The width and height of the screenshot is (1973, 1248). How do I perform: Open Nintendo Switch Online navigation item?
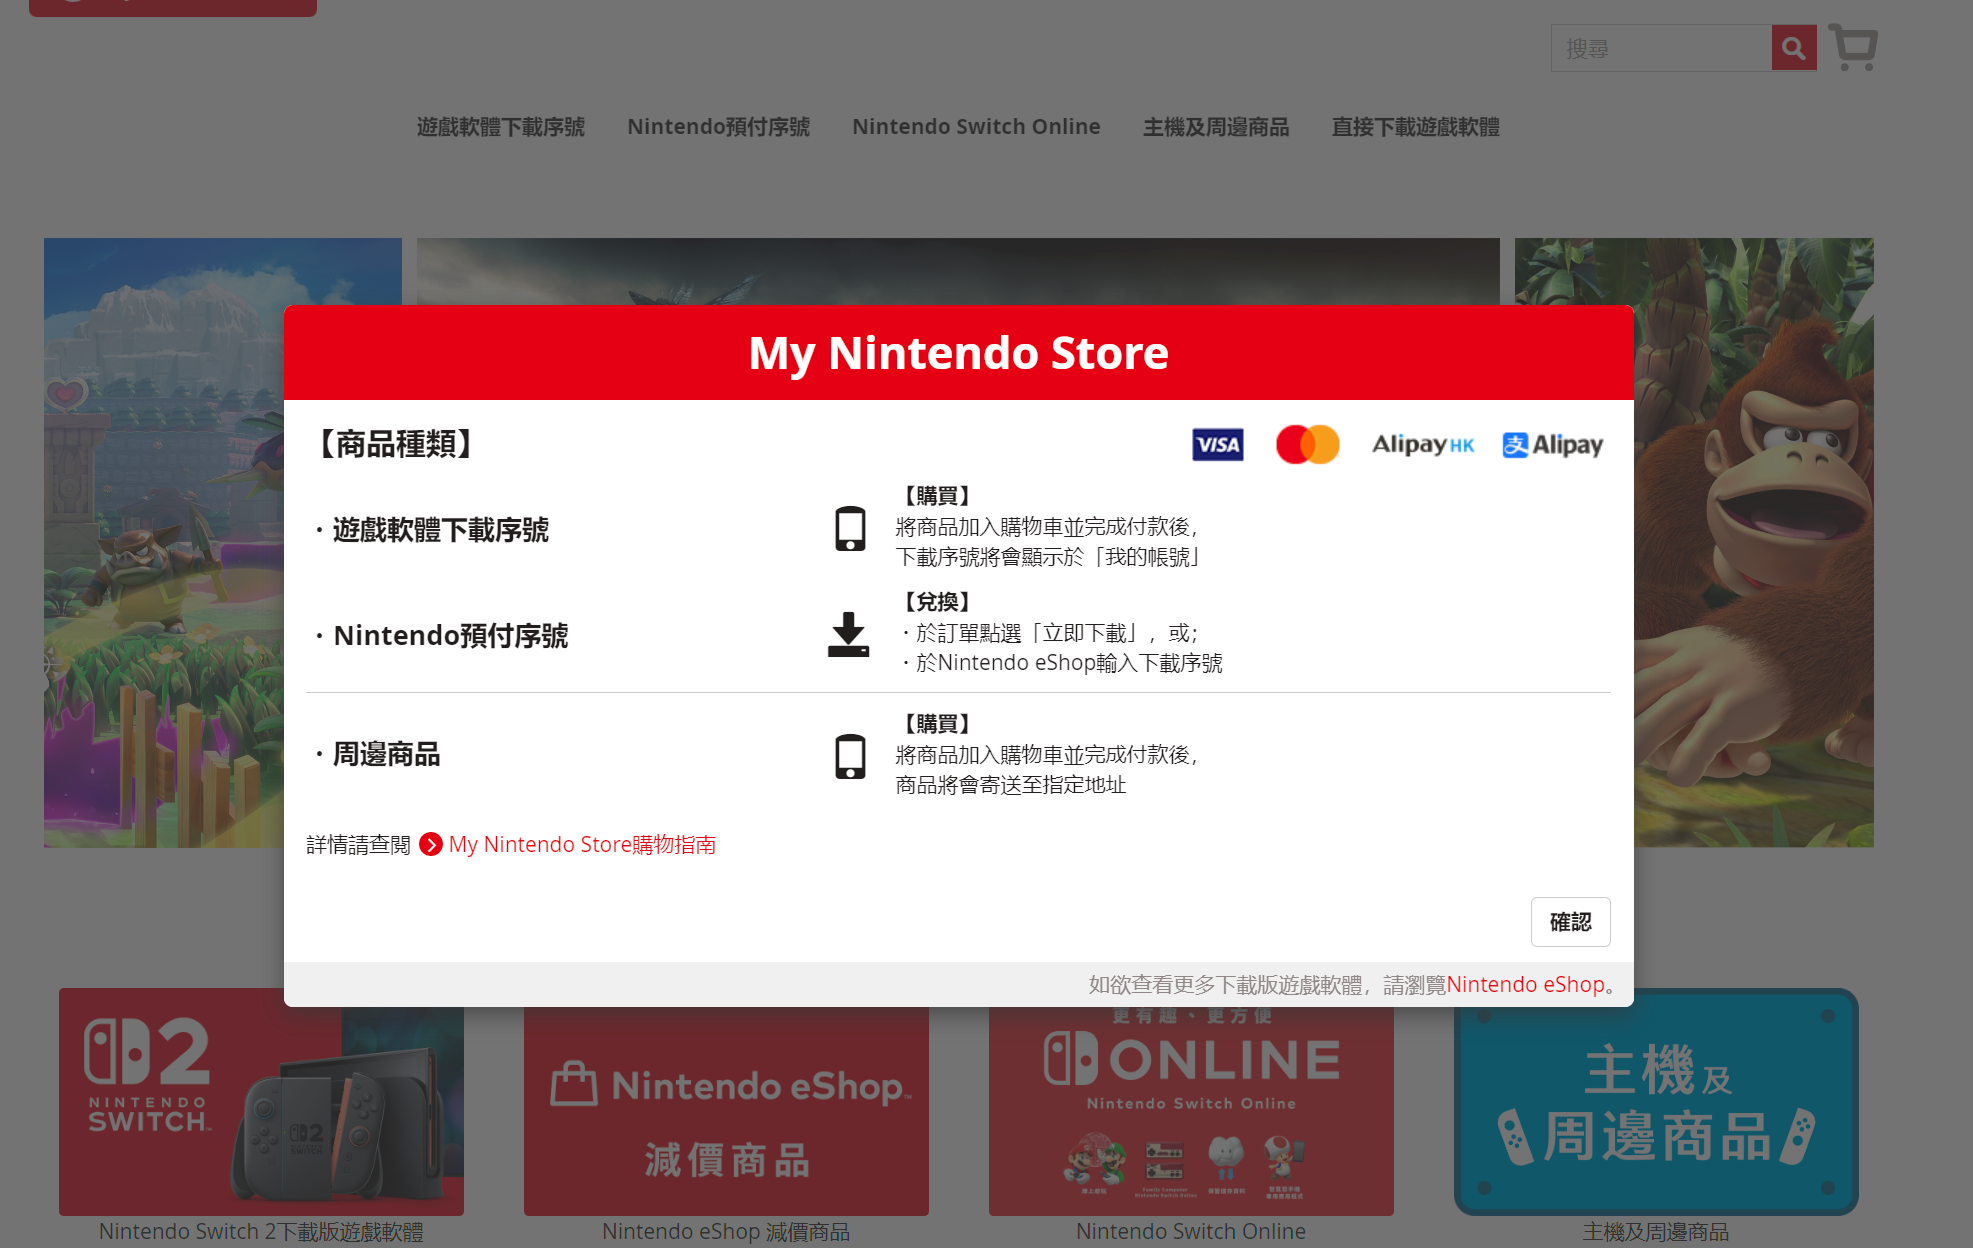(976, 127)
